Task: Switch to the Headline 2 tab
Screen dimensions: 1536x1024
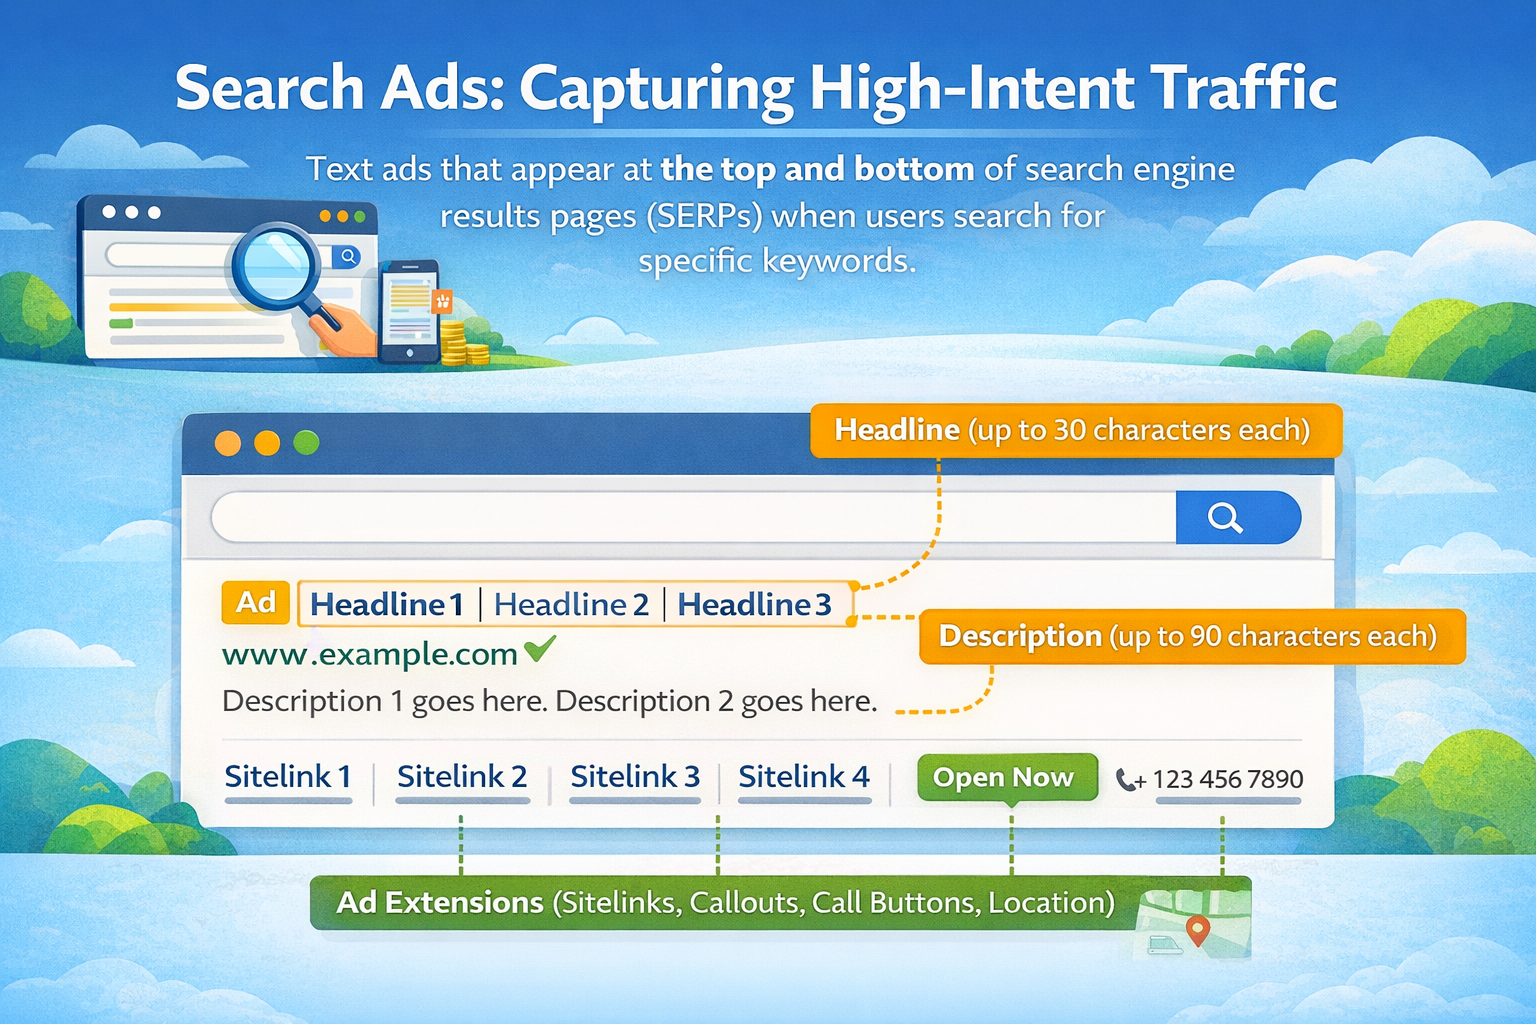Action: pyautogui.click(x=571, y=603)
